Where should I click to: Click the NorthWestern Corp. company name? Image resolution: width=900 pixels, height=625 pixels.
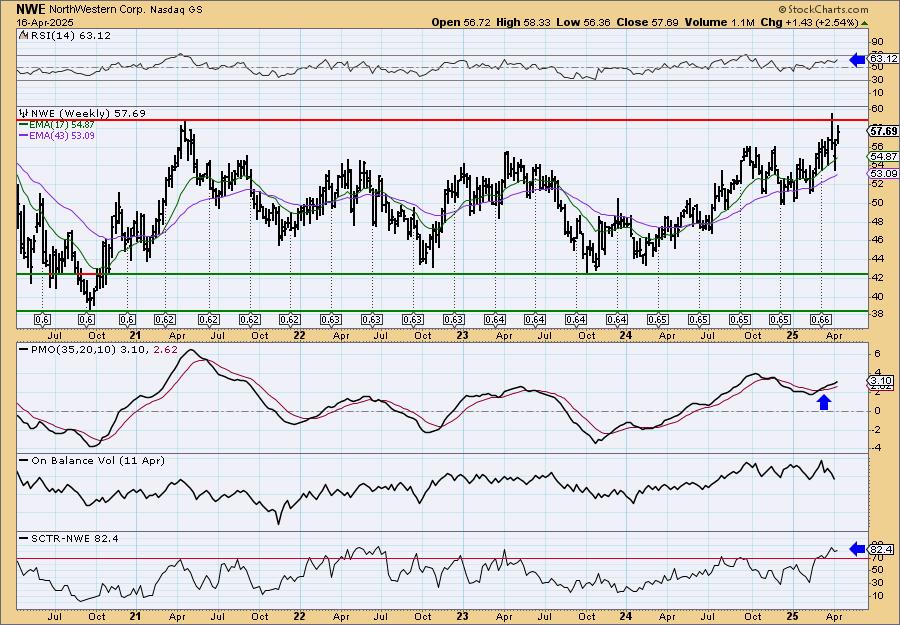98,10
